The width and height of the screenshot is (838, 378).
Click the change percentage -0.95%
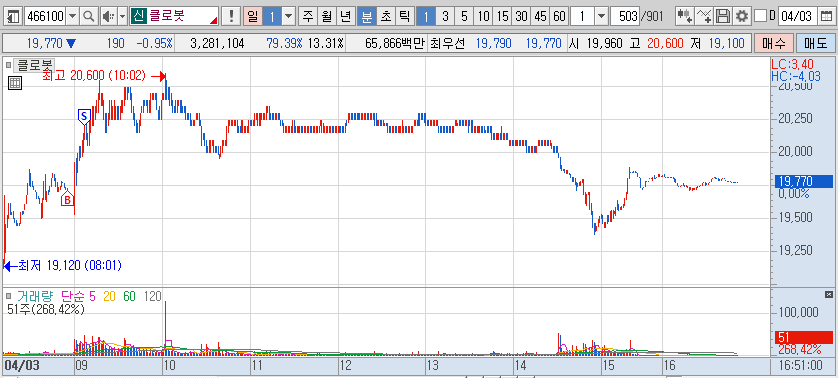coord(154,43)
